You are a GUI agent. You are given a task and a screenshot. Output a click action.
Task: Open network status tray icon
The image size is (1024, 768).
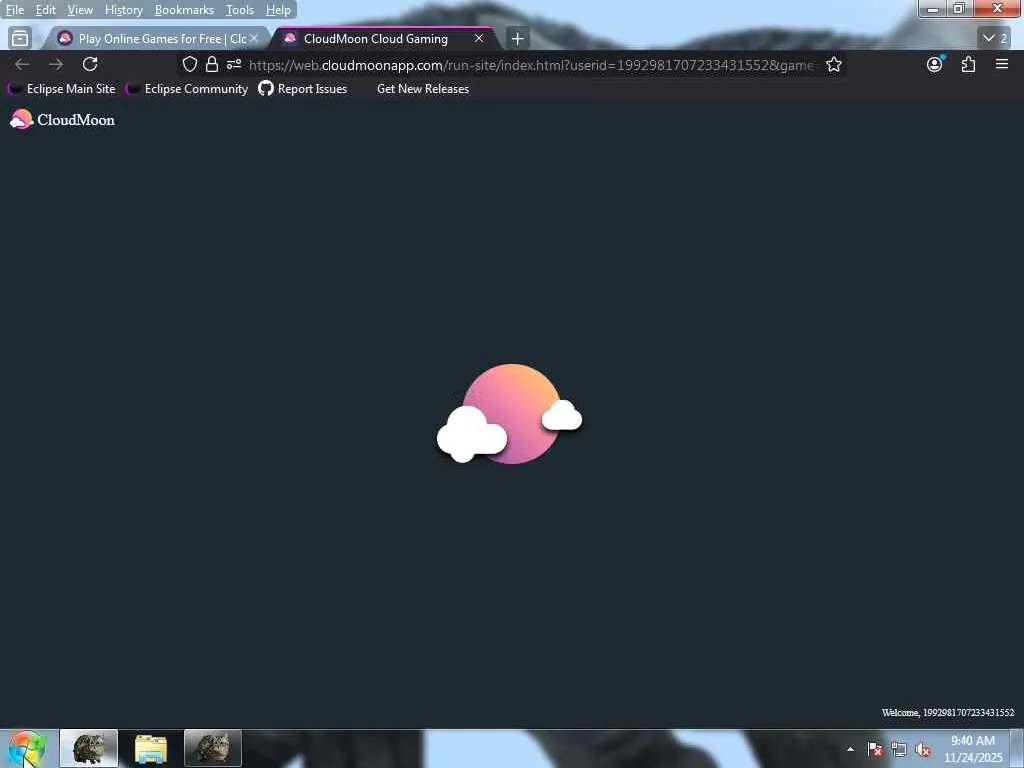[x=899, y=749]
